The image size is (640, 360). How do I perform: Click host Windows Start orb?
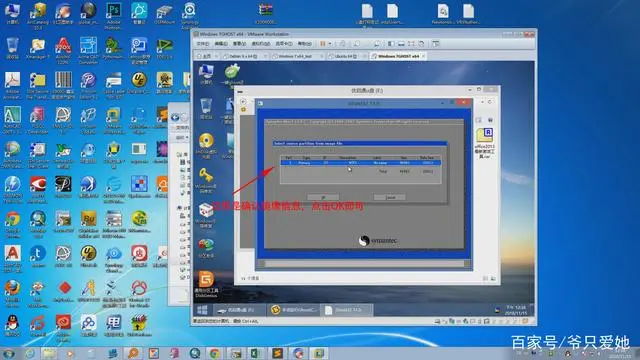pos(8,353)
